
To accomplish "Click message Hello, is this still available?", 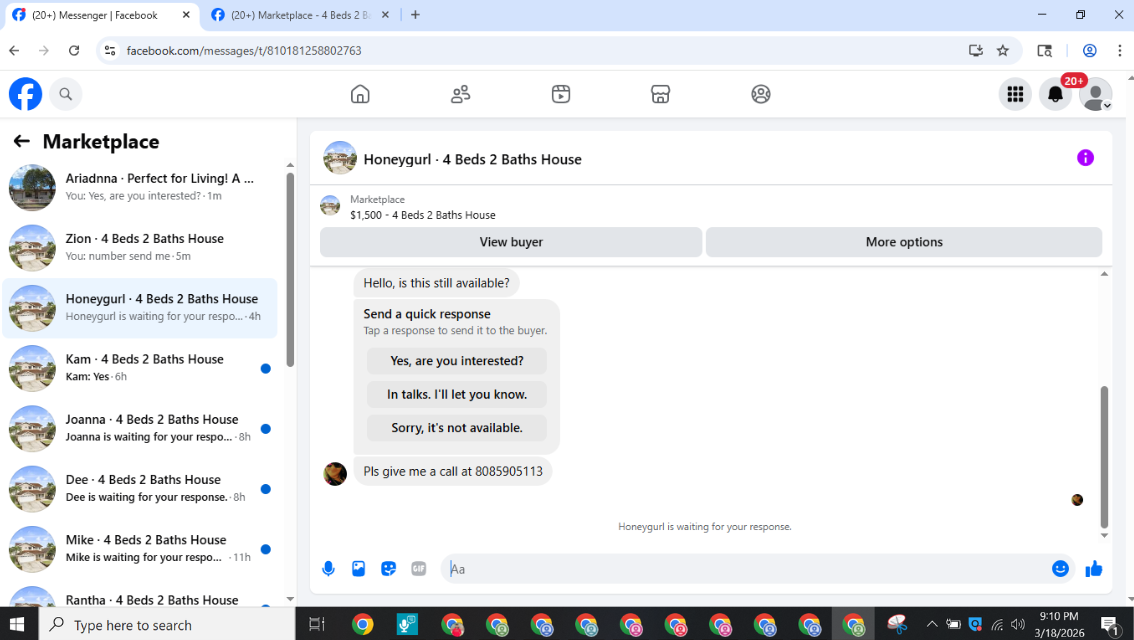I will coord(436,283).
